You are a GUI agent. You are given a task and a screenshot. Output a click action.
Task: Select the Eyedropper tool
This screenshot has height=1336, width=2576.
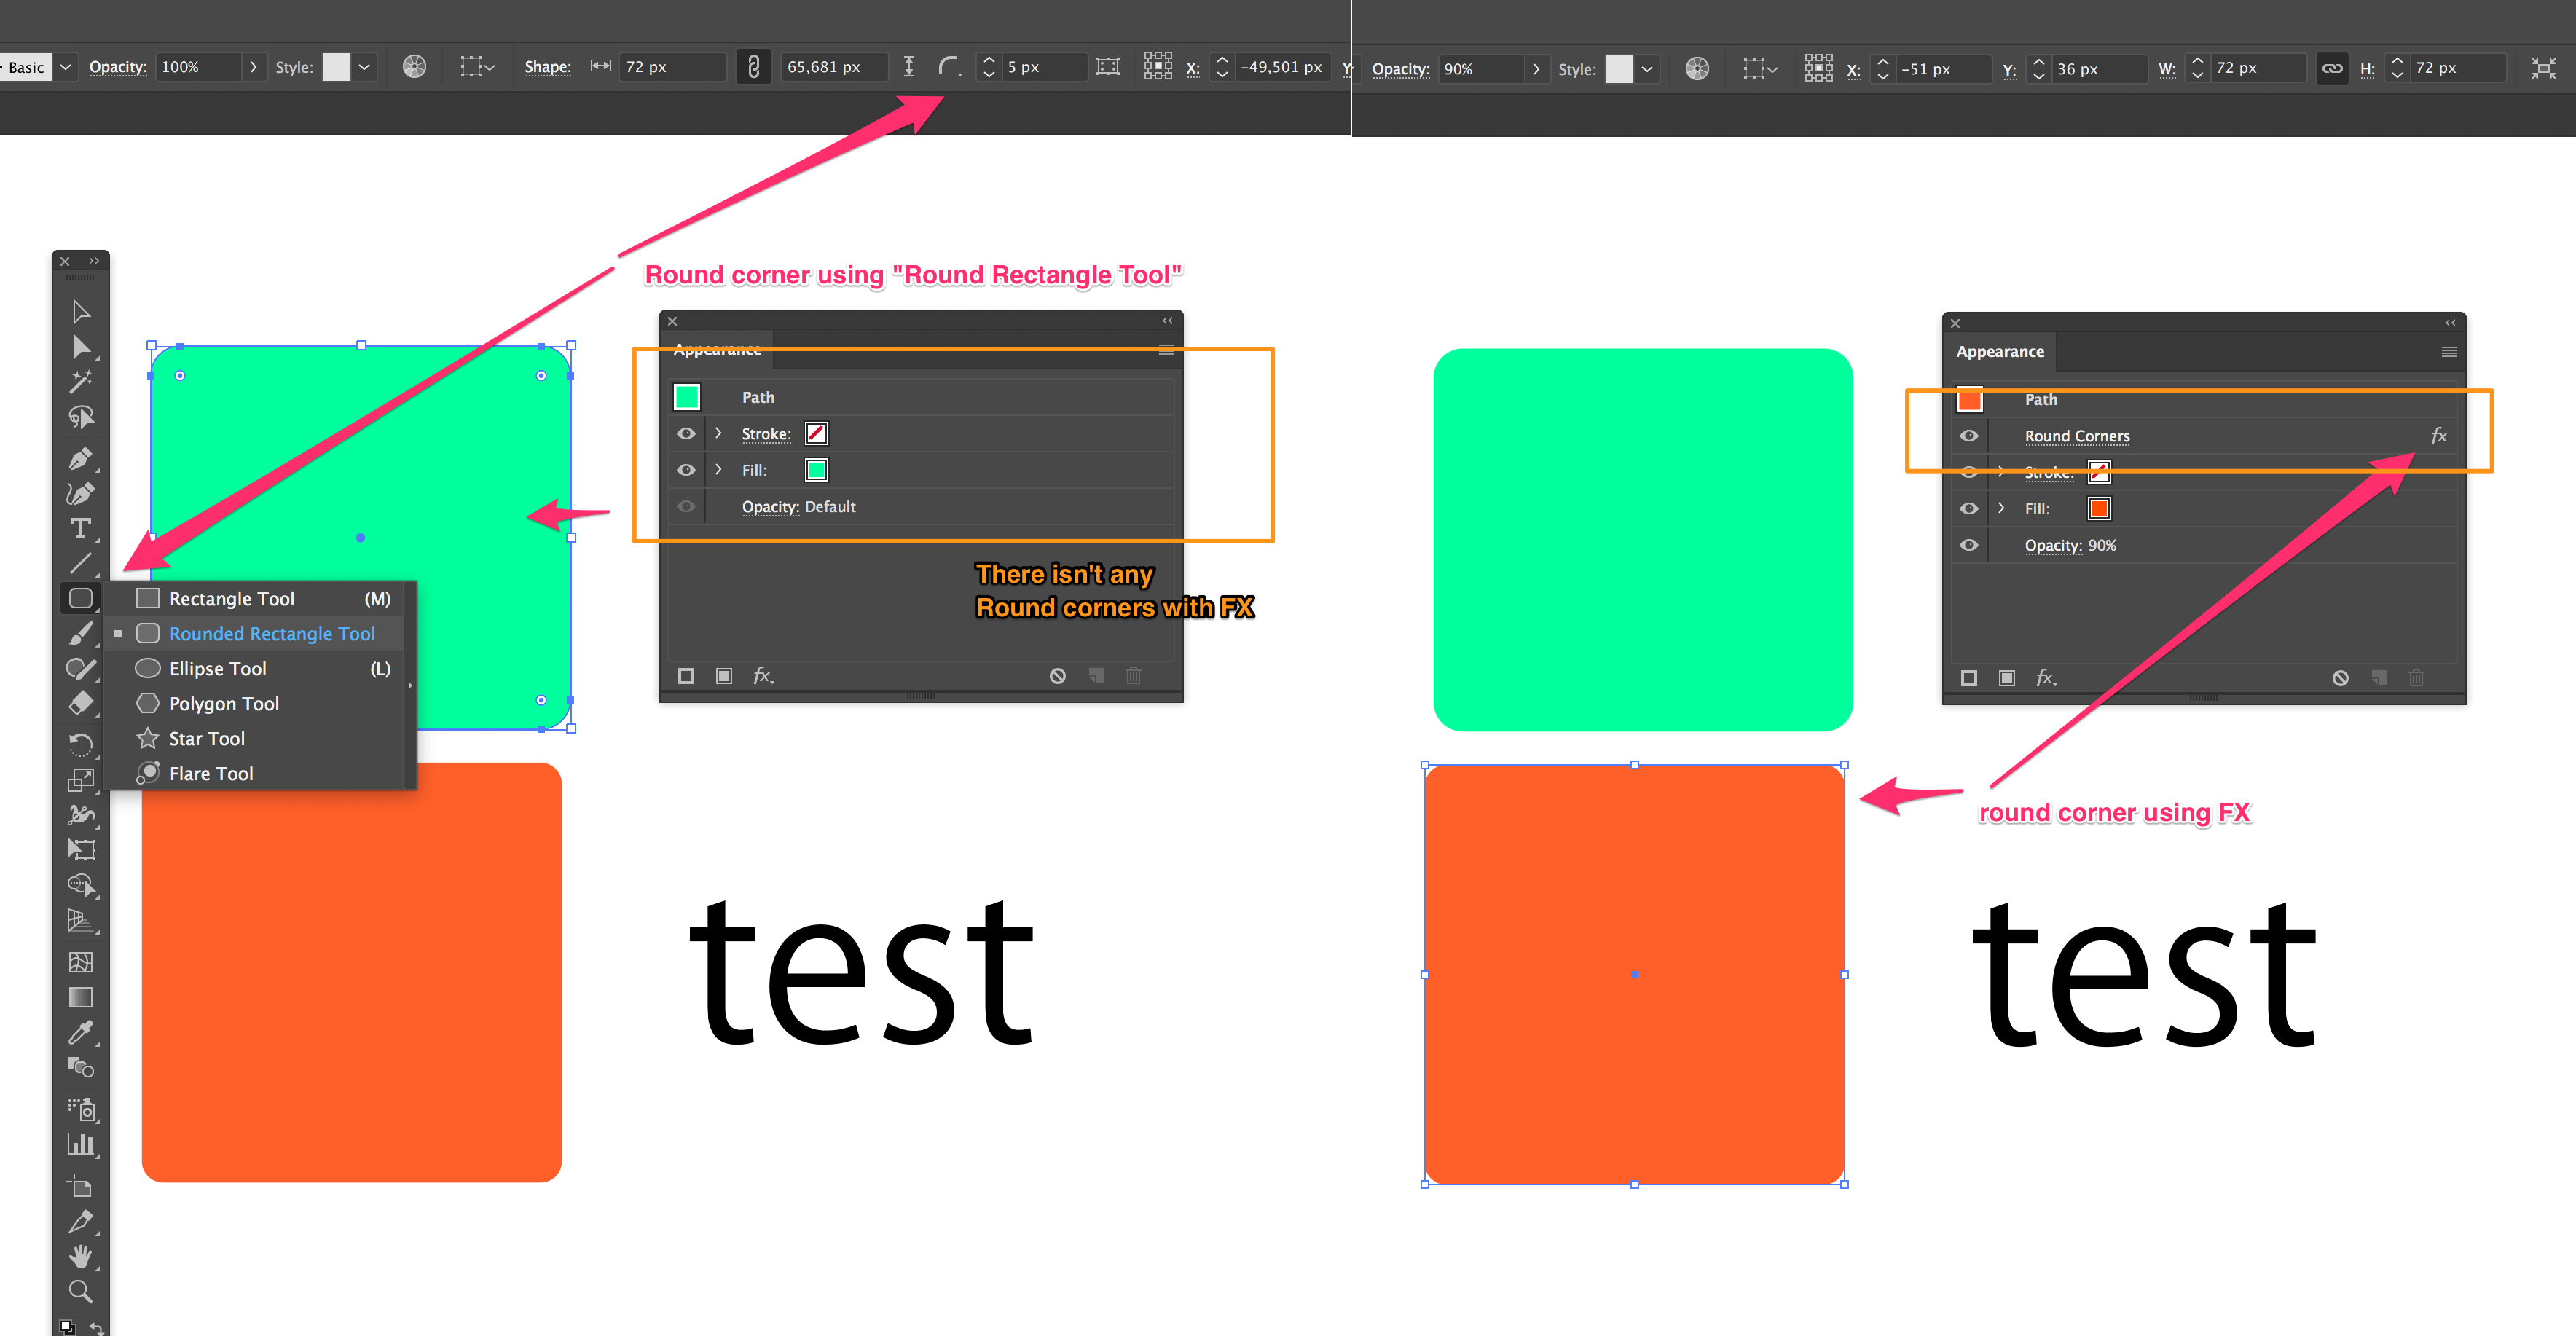80,1032
